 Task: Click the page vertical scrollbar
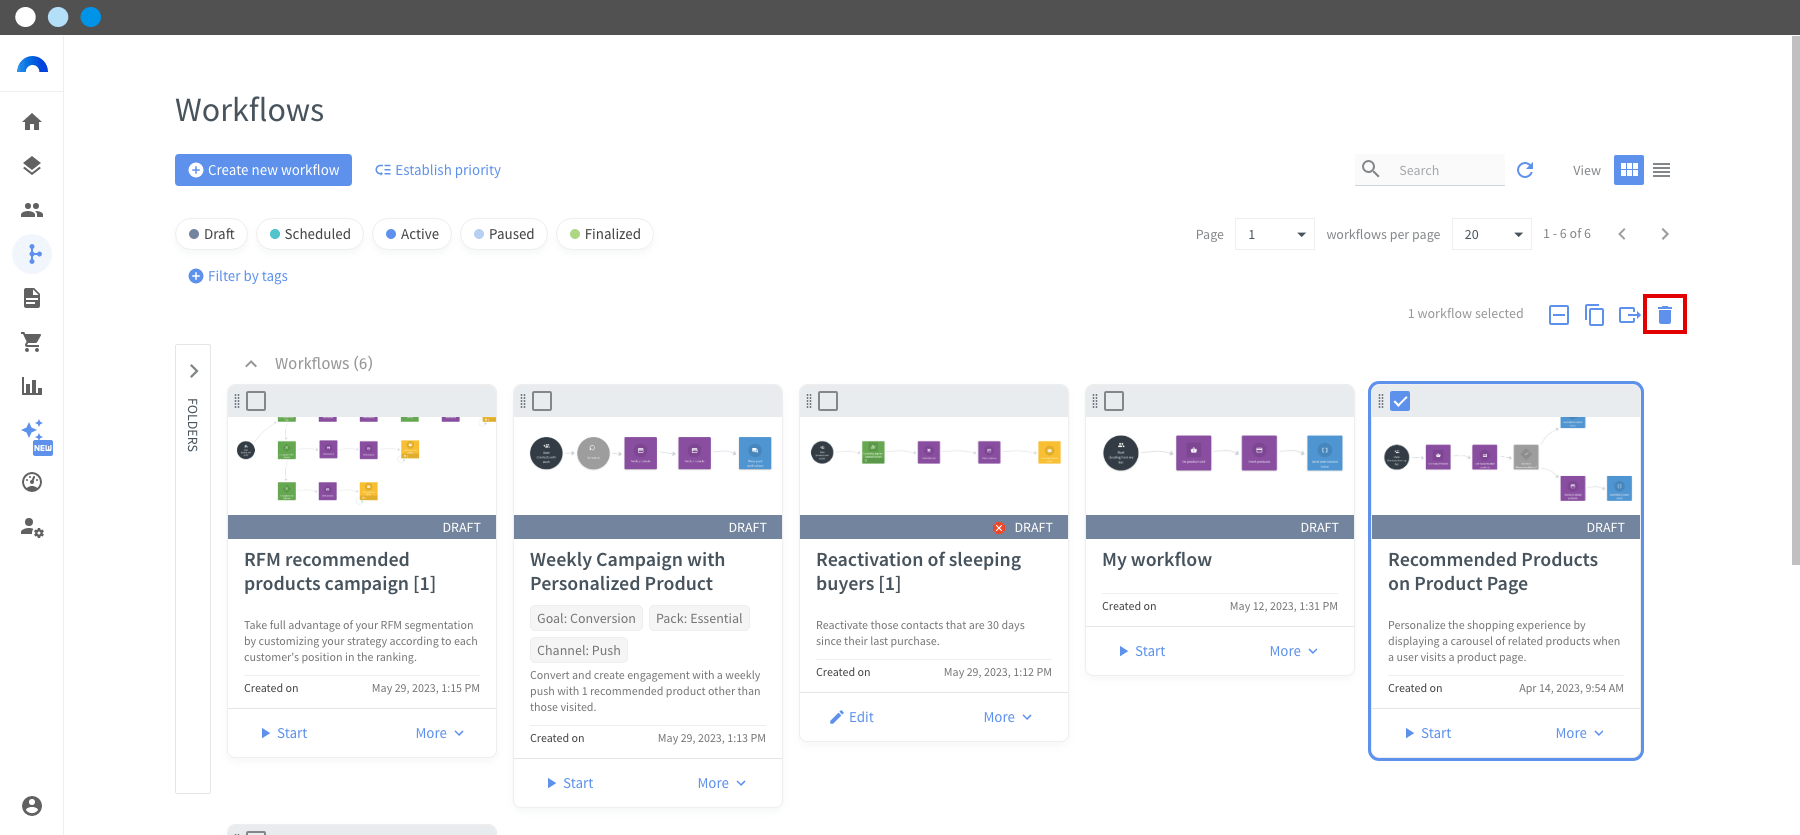1795,300
